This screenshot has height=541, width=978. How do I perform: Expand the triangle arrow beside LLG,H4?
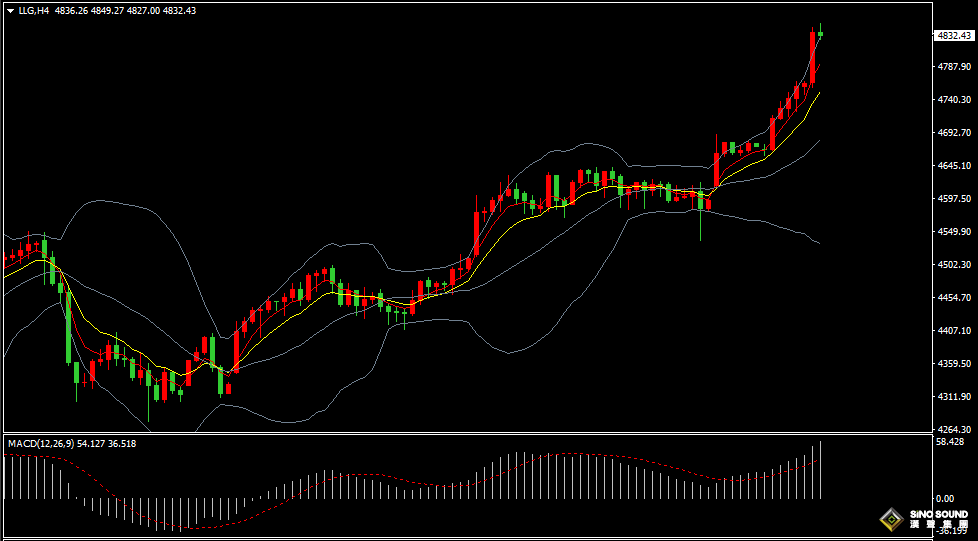tap(10, 11)
